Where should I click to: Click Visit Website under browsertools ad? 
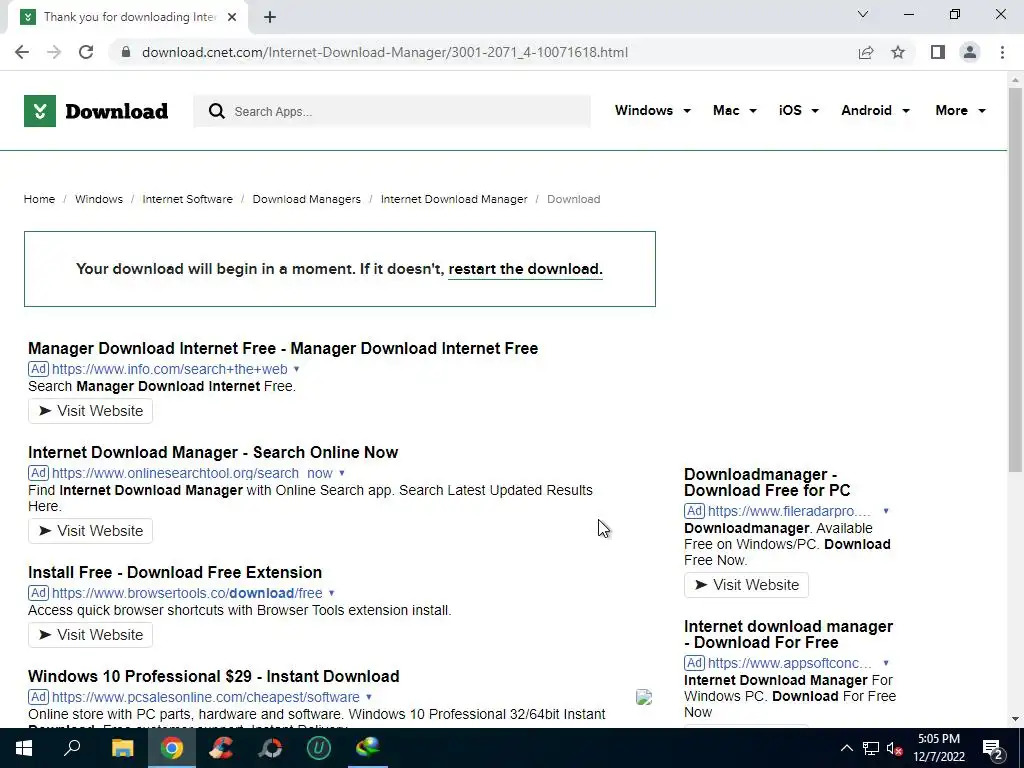click(90, 635)
